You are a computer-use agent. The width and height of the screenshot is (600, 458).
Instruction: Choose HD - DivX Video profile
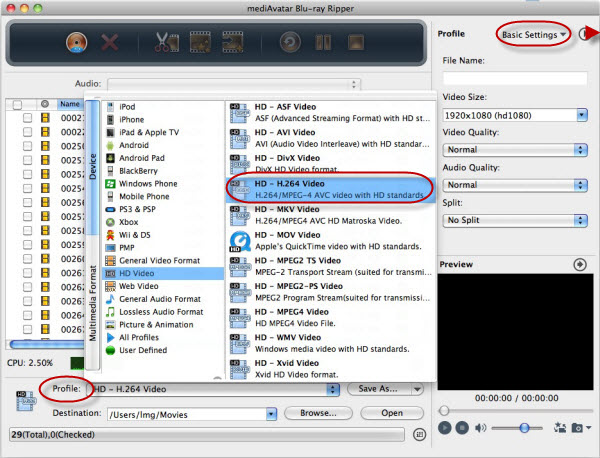pyautogui.click(x=331, y=164)
